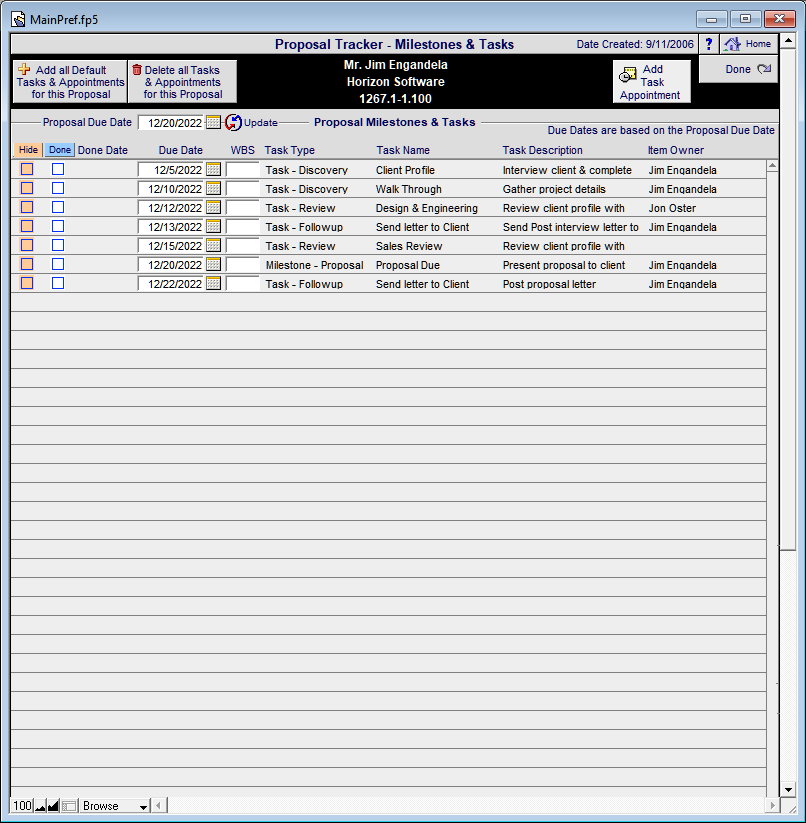
Task: Click Delete all Tasks & Appointments button
Action: pyautogui.click(x=183, y=82)
